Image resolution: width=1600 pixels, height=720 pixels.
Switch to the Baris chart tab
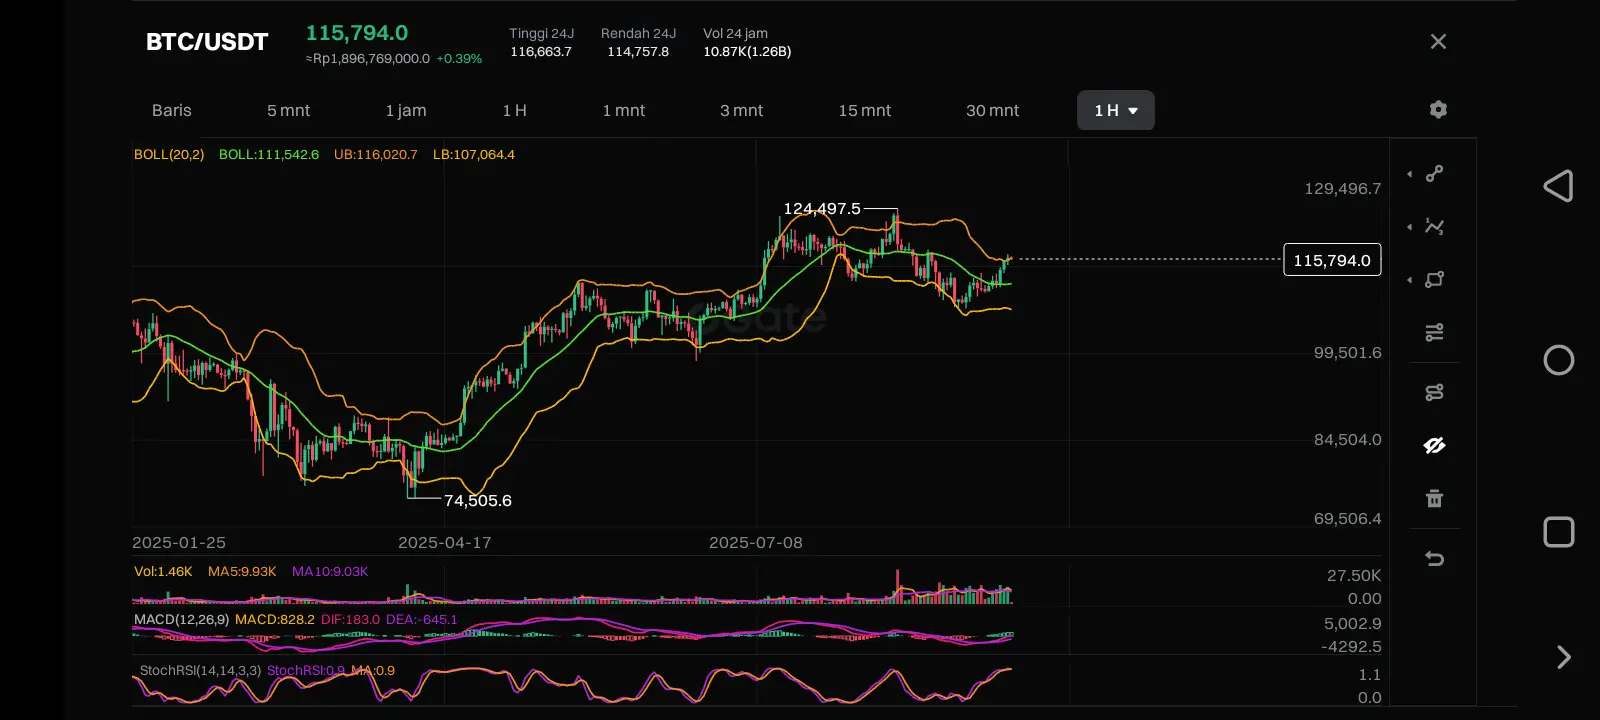(172, 110)
